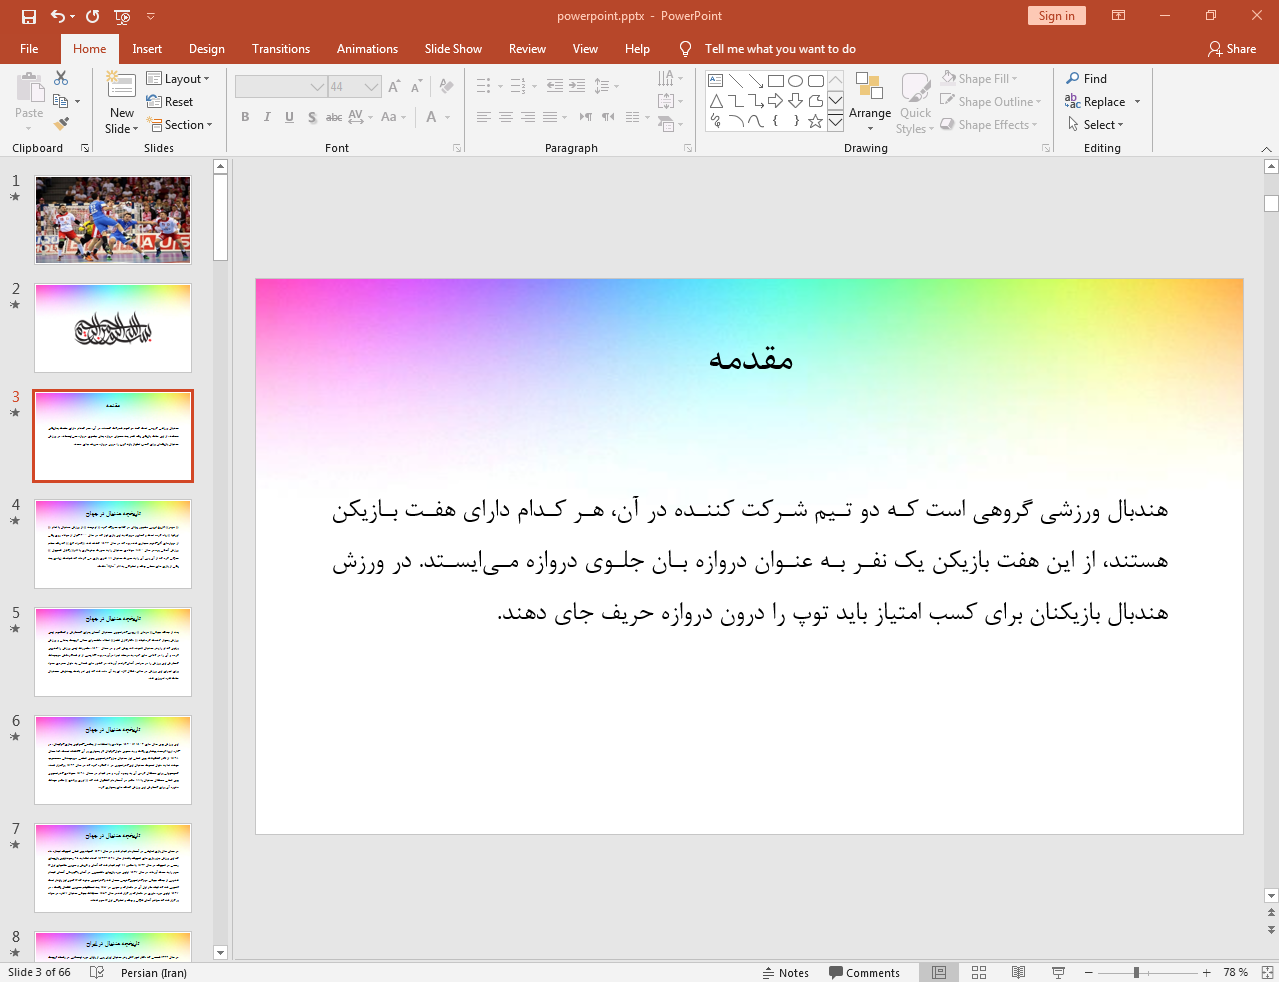
Task: Click the Arrange icon
Action: tap(869, 87)
